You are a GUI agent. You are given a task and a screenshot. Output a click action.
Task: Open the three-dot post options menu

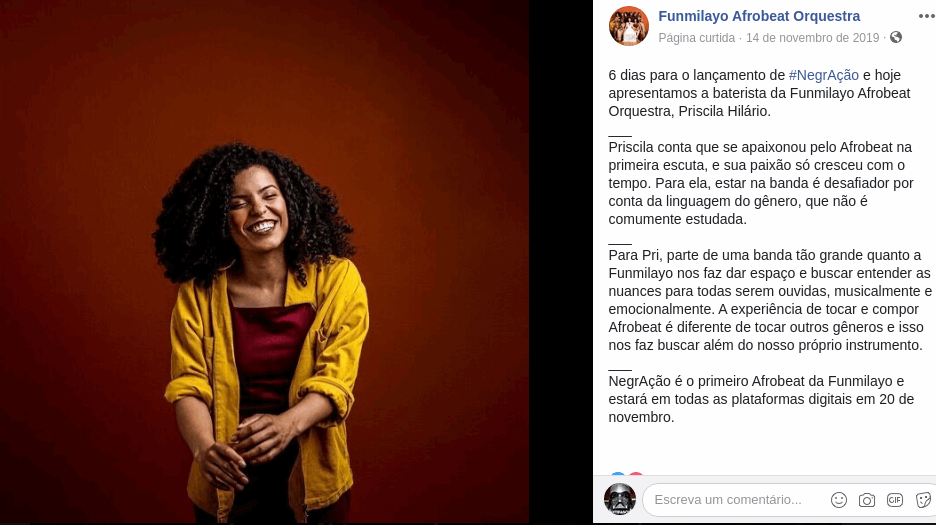926,16
